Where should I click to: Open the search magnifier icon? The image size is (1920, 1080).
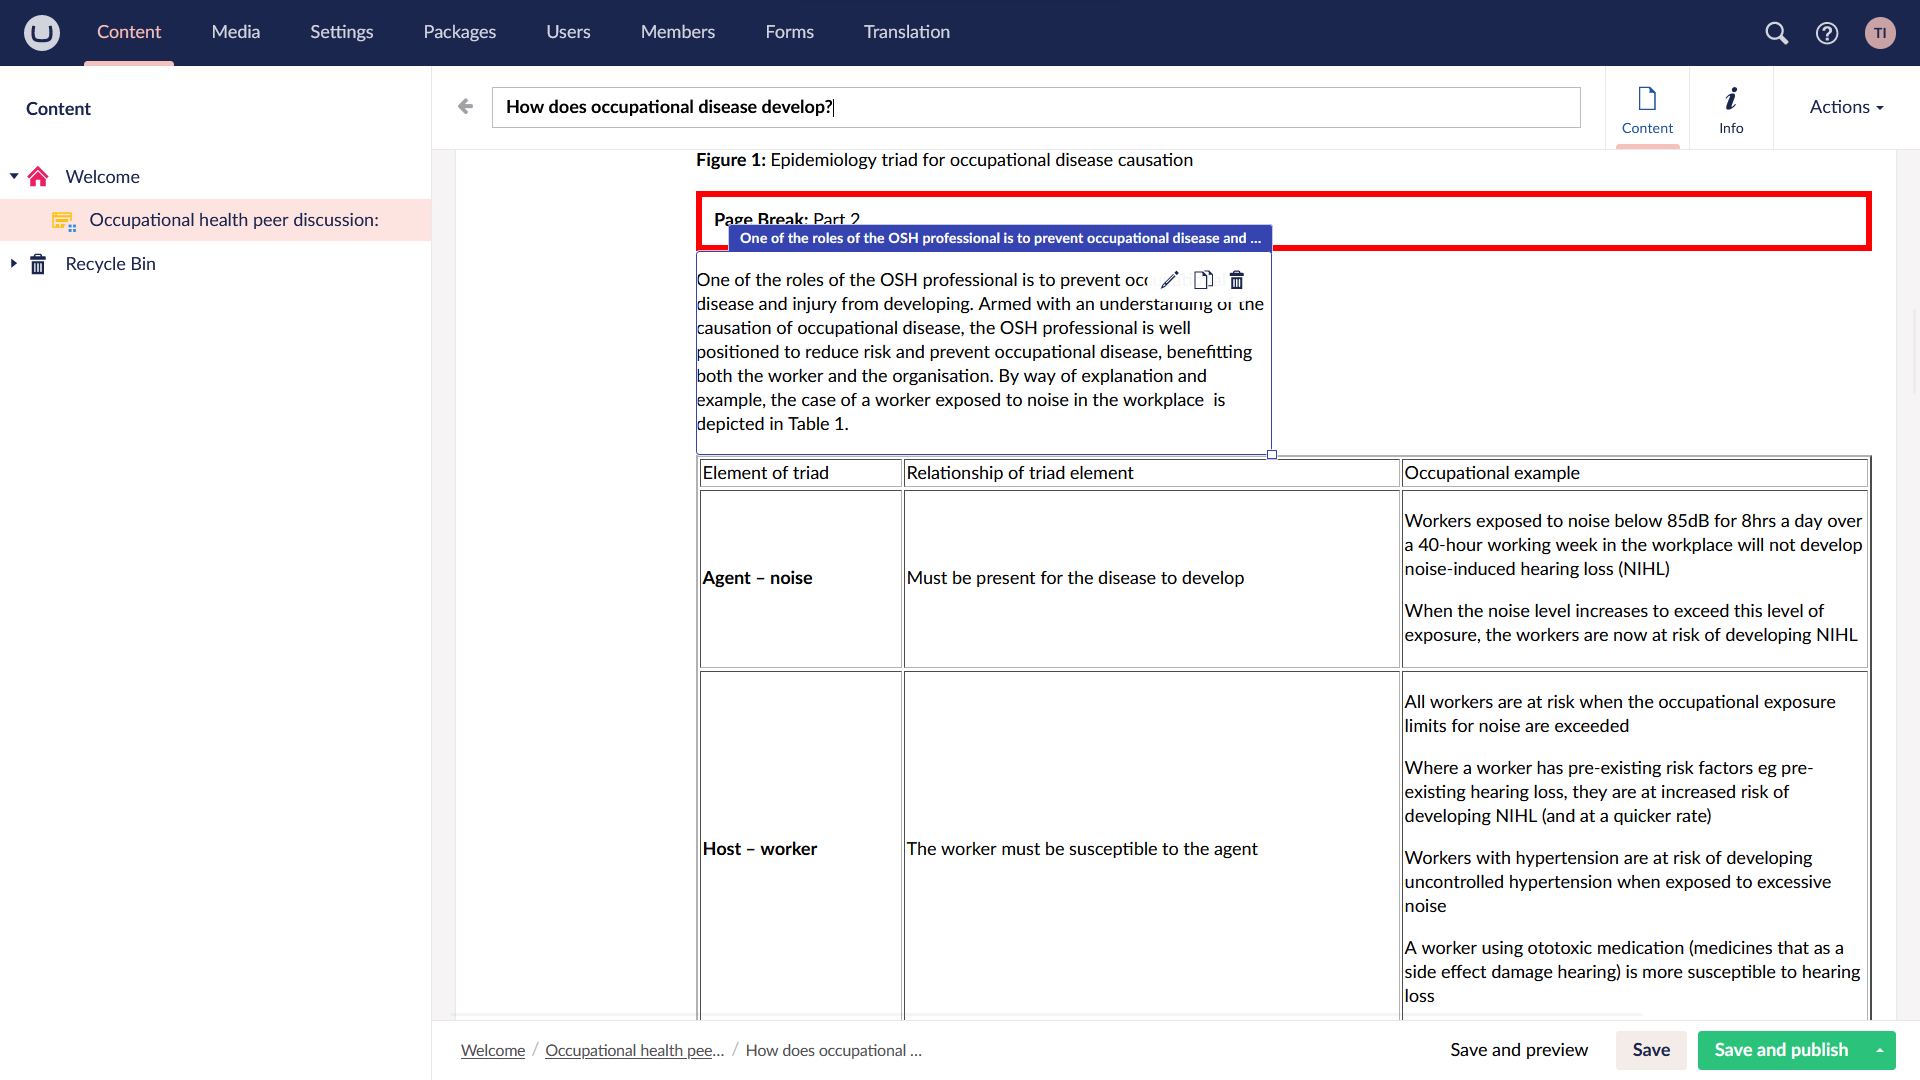point(1776,33)
